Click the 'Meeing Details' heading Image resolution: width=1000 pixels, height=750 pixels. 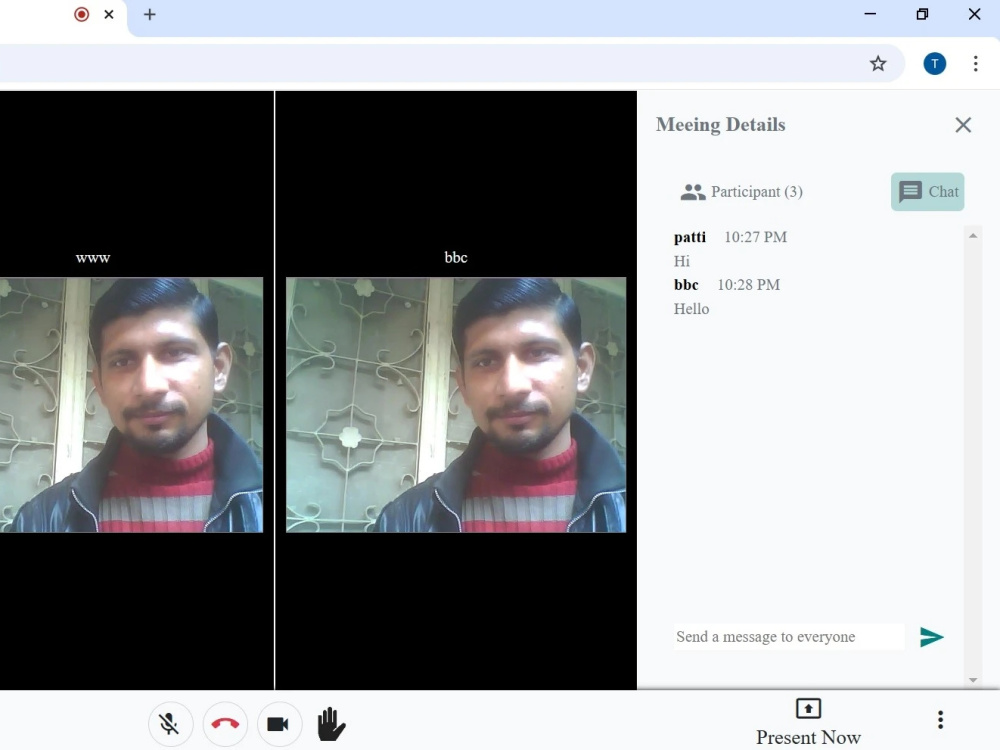(x=721, y=124)
